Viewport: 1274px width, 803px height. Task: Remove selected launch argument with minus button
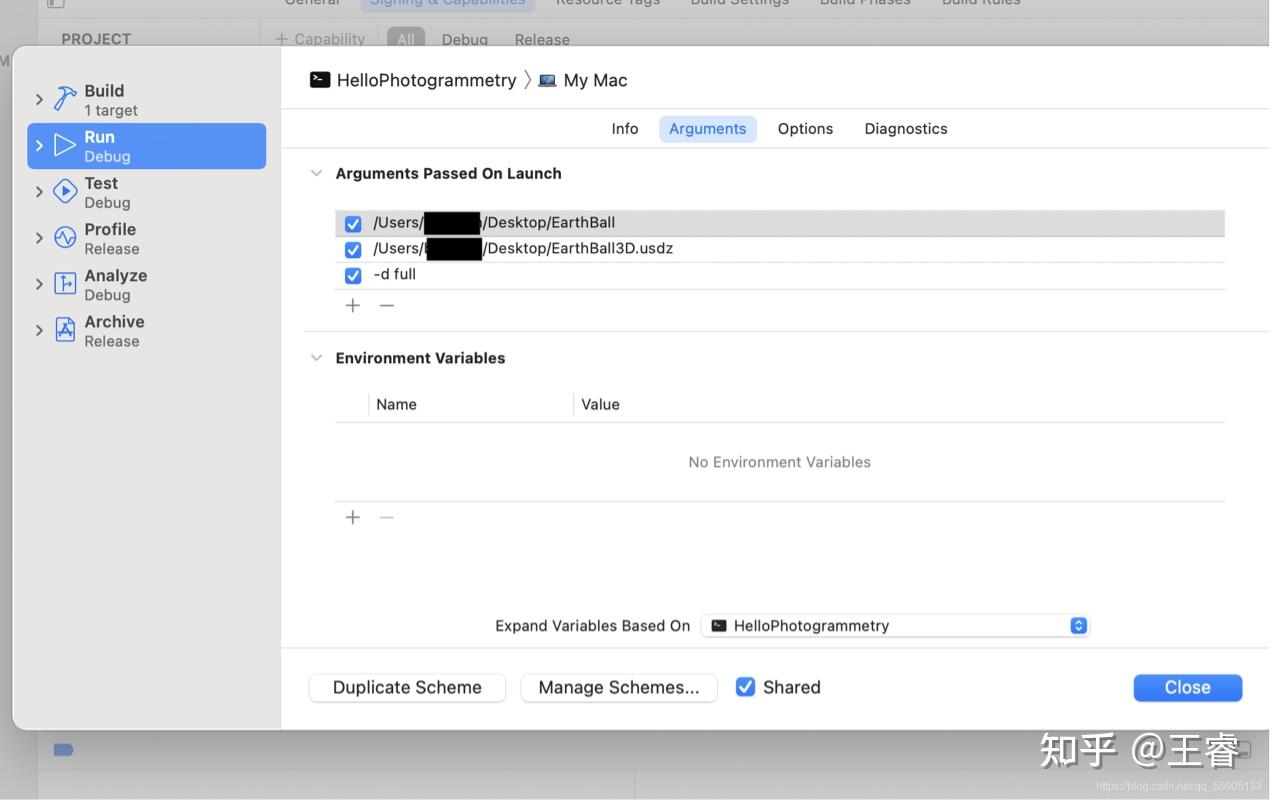coord(386,305)
